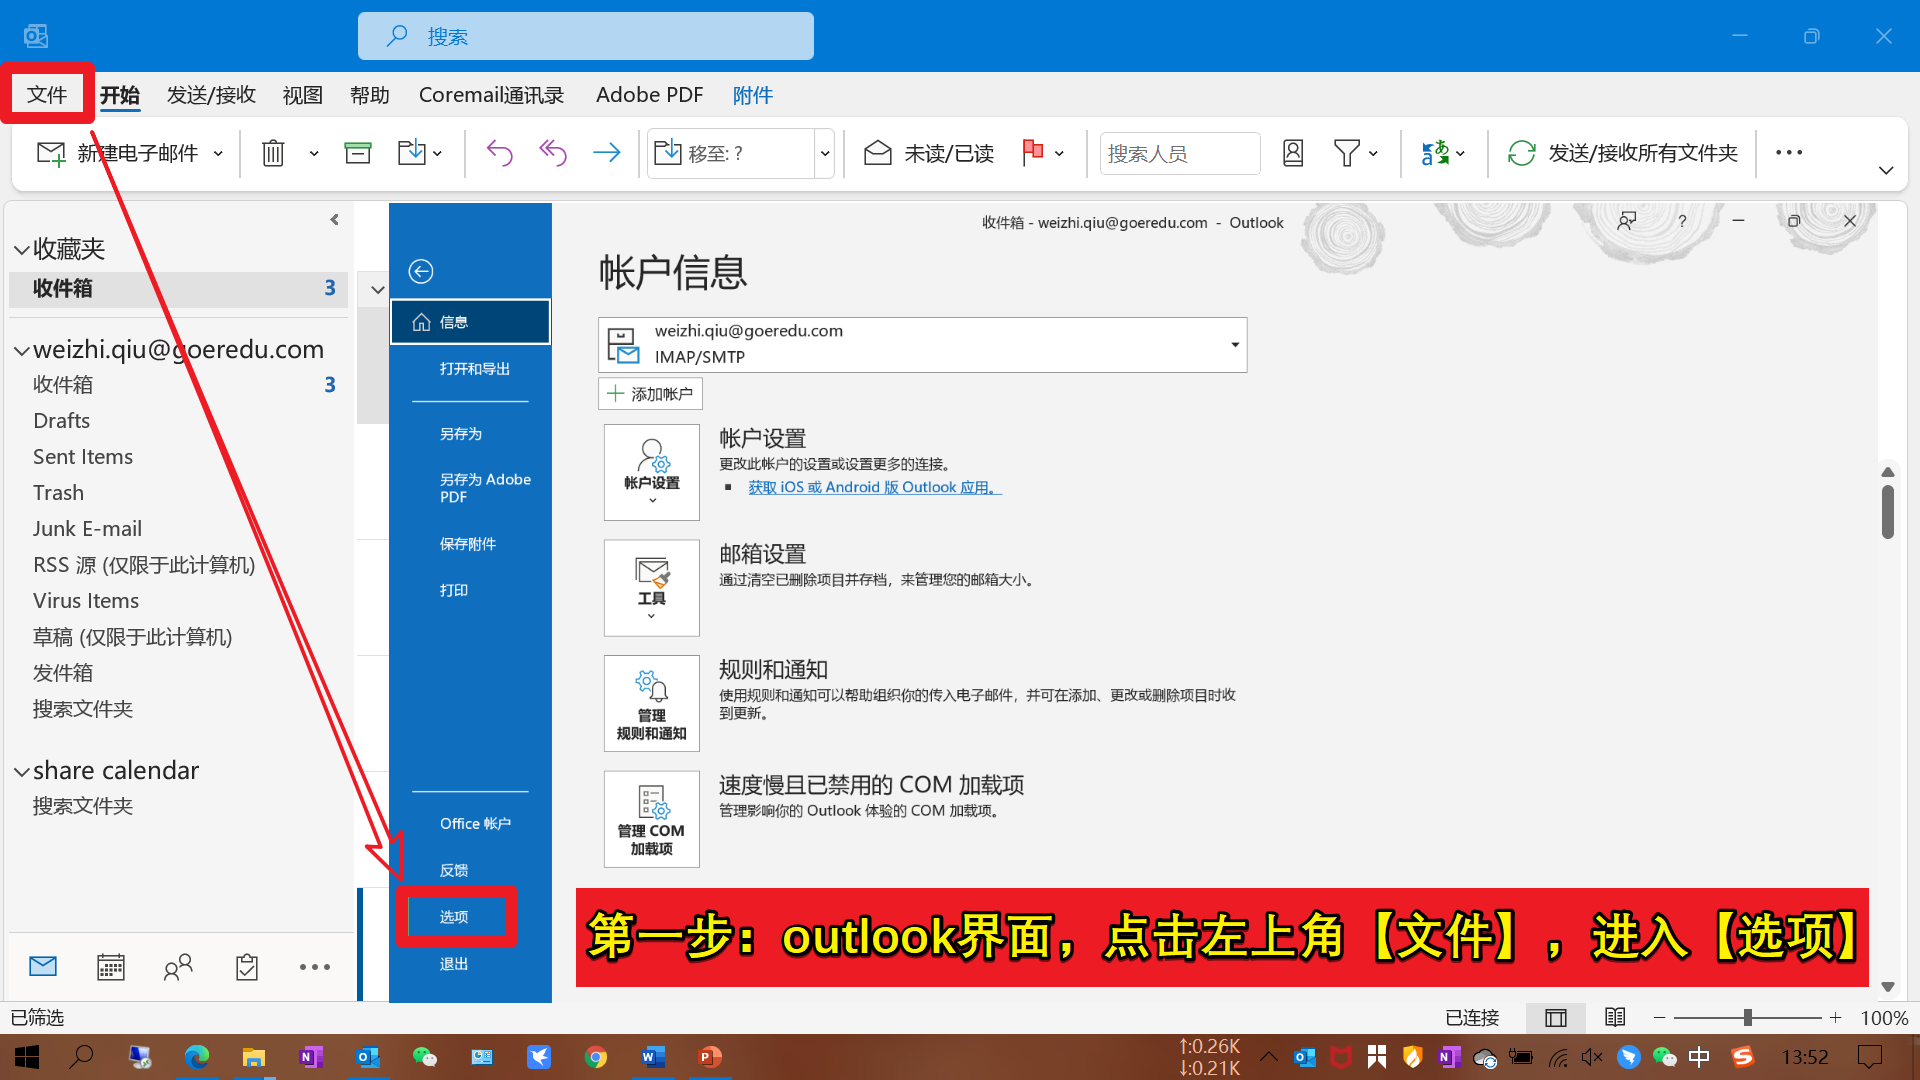Open Google Chrome from the taskbar
The height and width of the screenshot is (1080, 1920).
point(596,1057)
